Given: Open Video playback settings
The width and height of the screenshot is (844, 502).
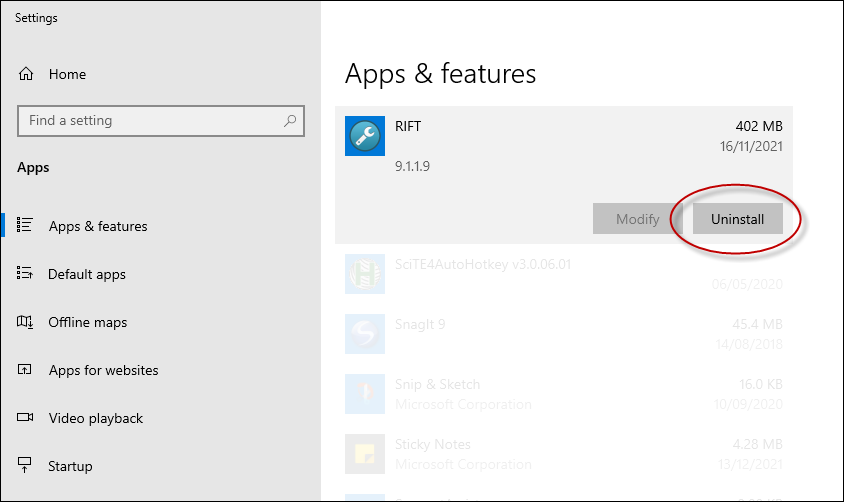Looking at the screenshot, I should point(96,419).
